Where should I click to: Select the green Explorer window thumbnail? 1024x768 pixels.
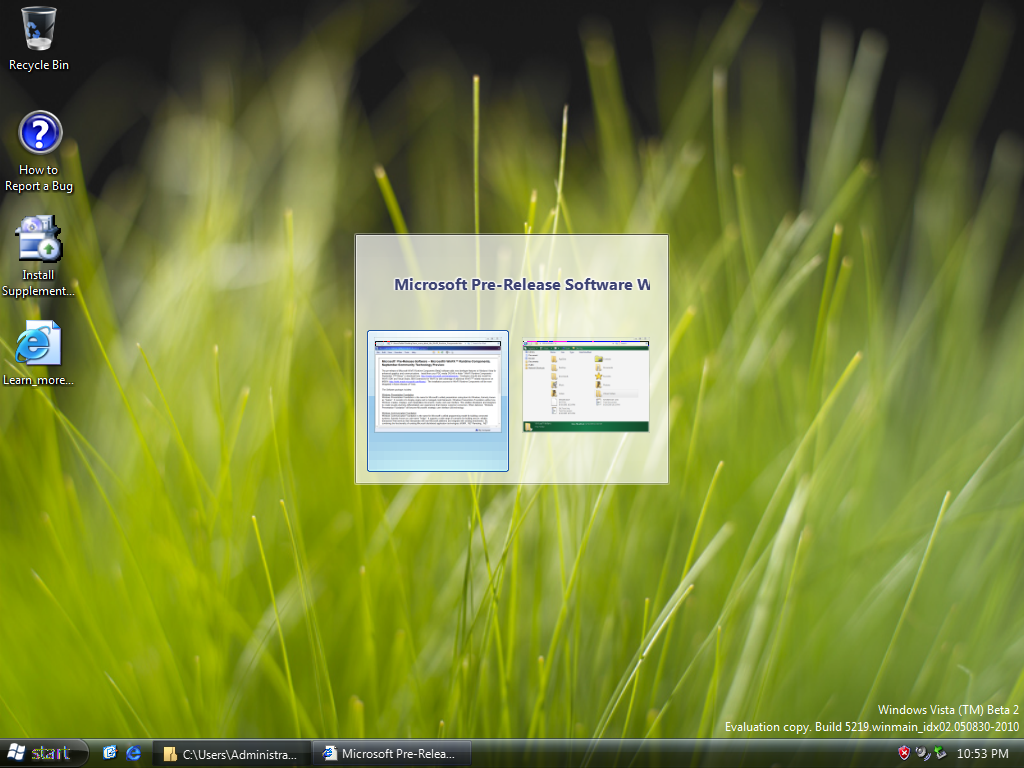tap(585, 386)
